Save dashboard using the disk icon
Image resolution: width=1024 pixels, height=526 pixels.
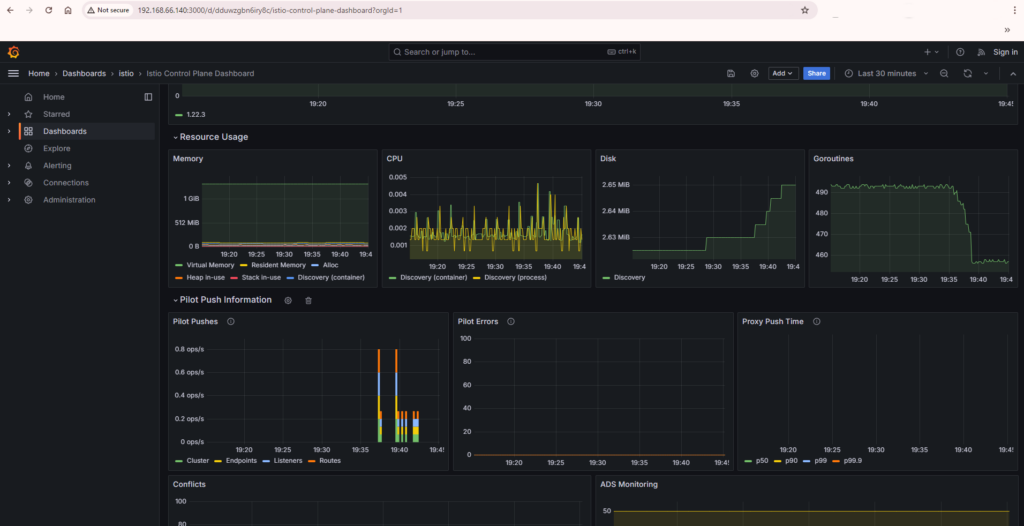(x=731, y=74)
